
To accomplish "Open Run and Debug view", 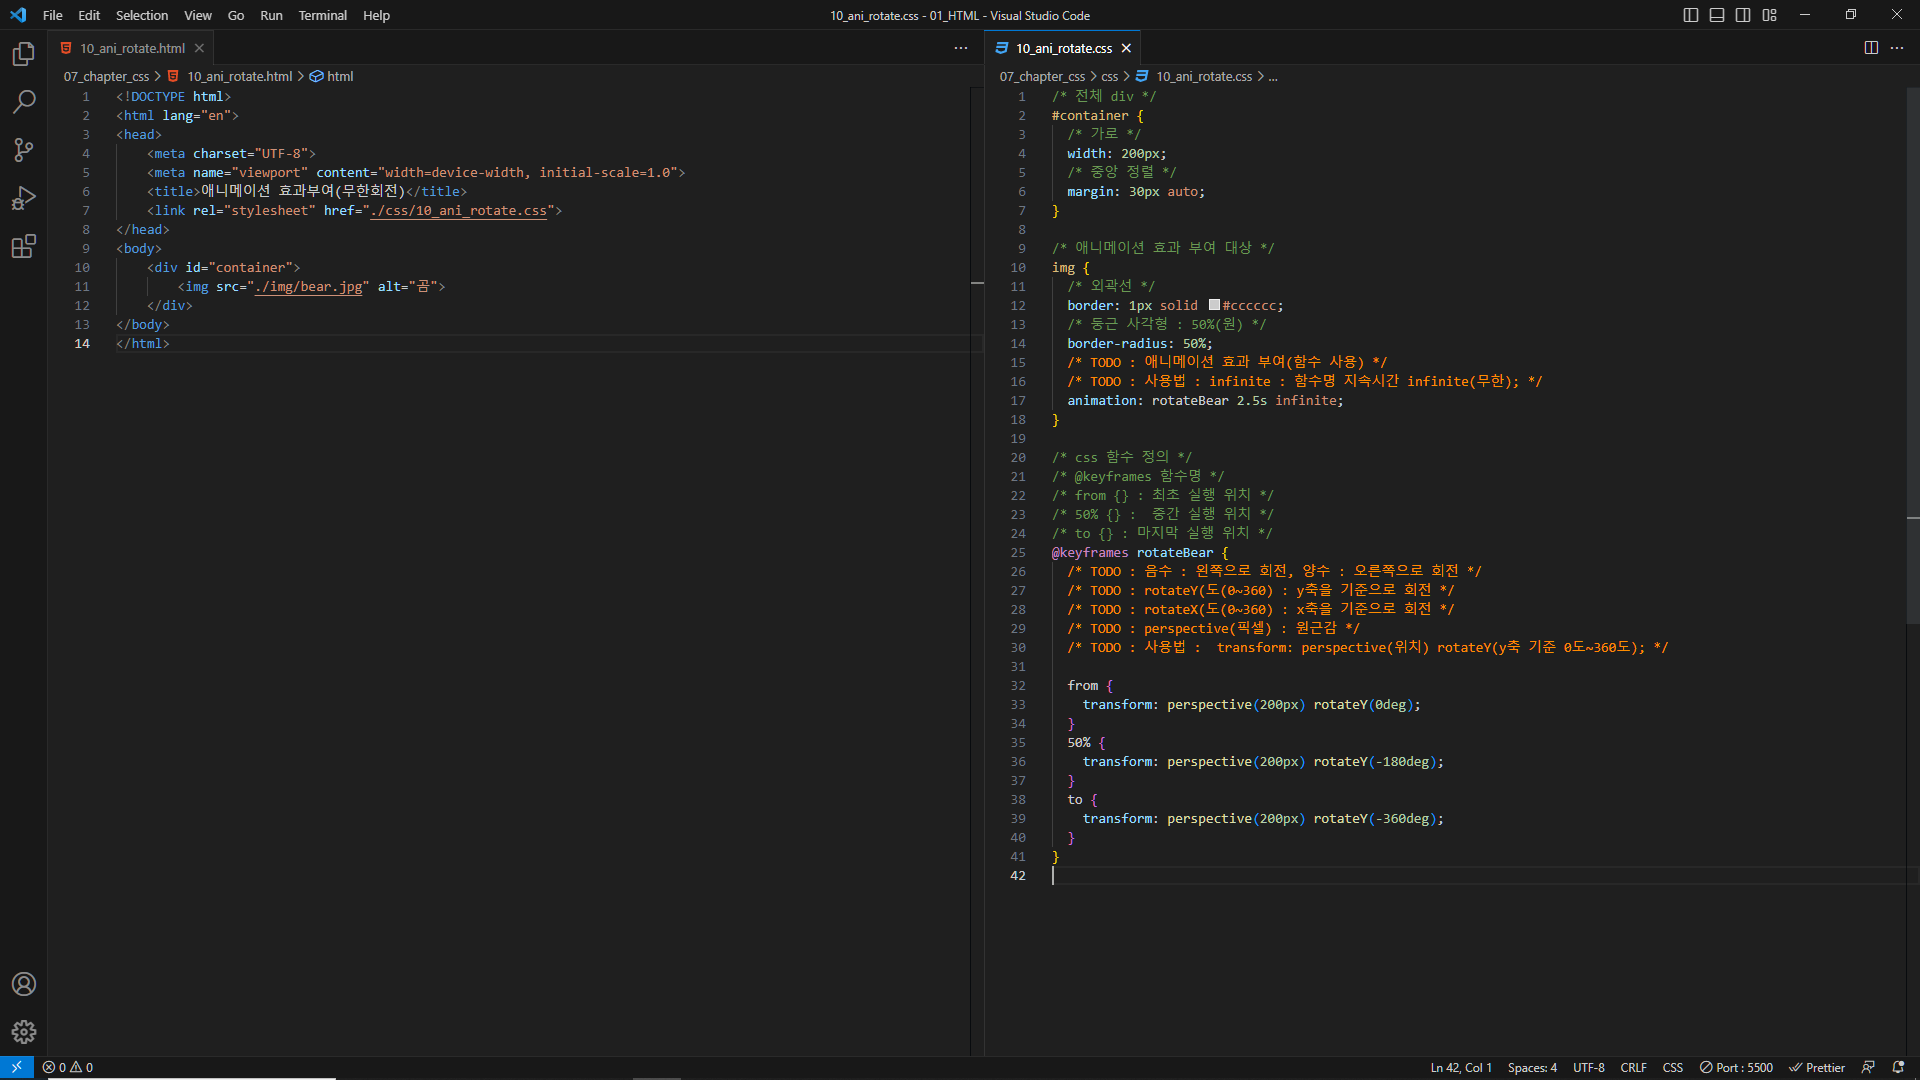I will (x=24, y=198).
